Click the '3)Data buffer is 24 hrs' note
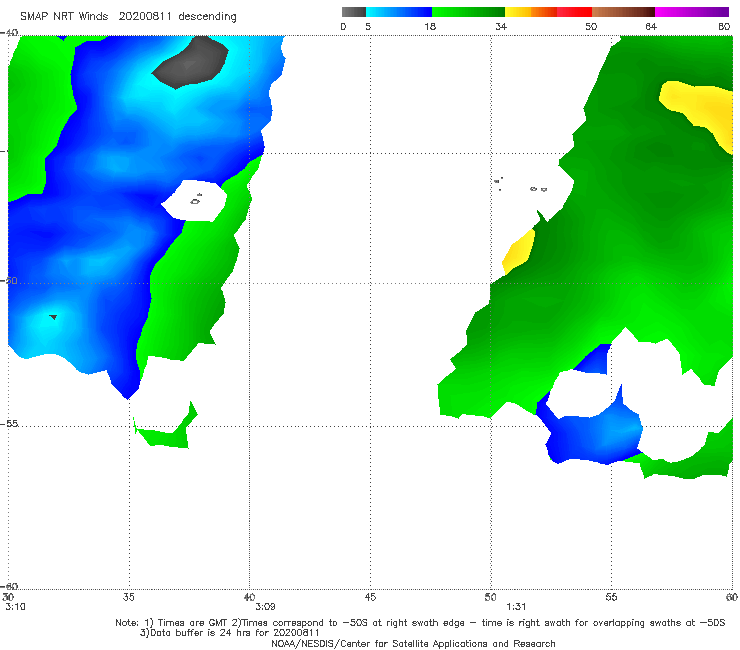The width and height of the screenshot is (740, 650). pyautogui.click(x=230, y=633)
